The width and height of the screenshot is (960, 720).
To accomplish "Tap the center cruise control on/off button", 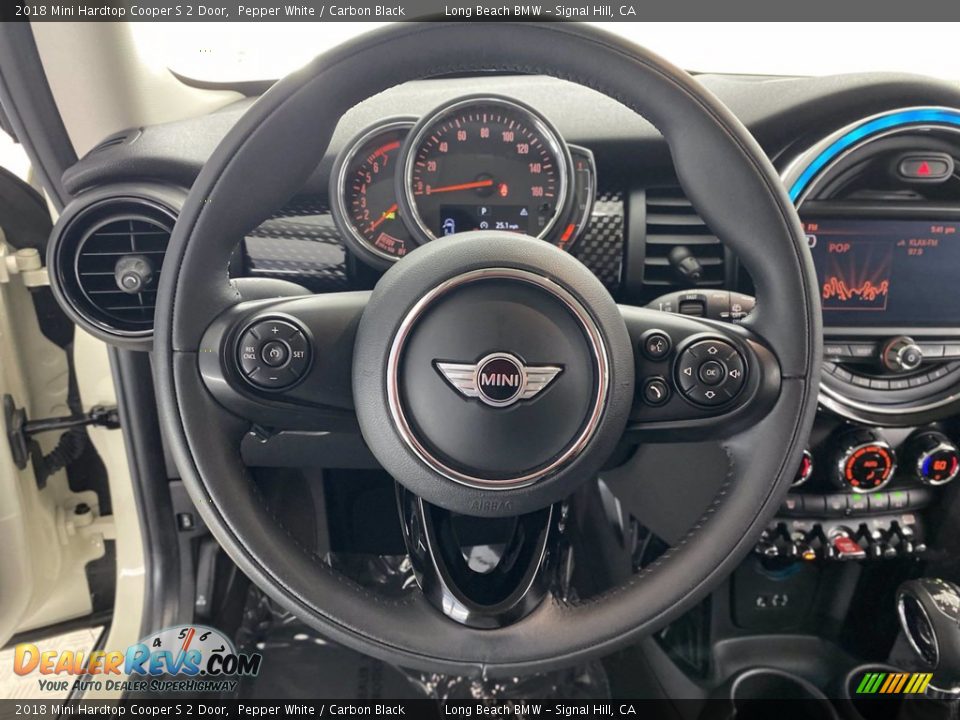I will [274, 354].
